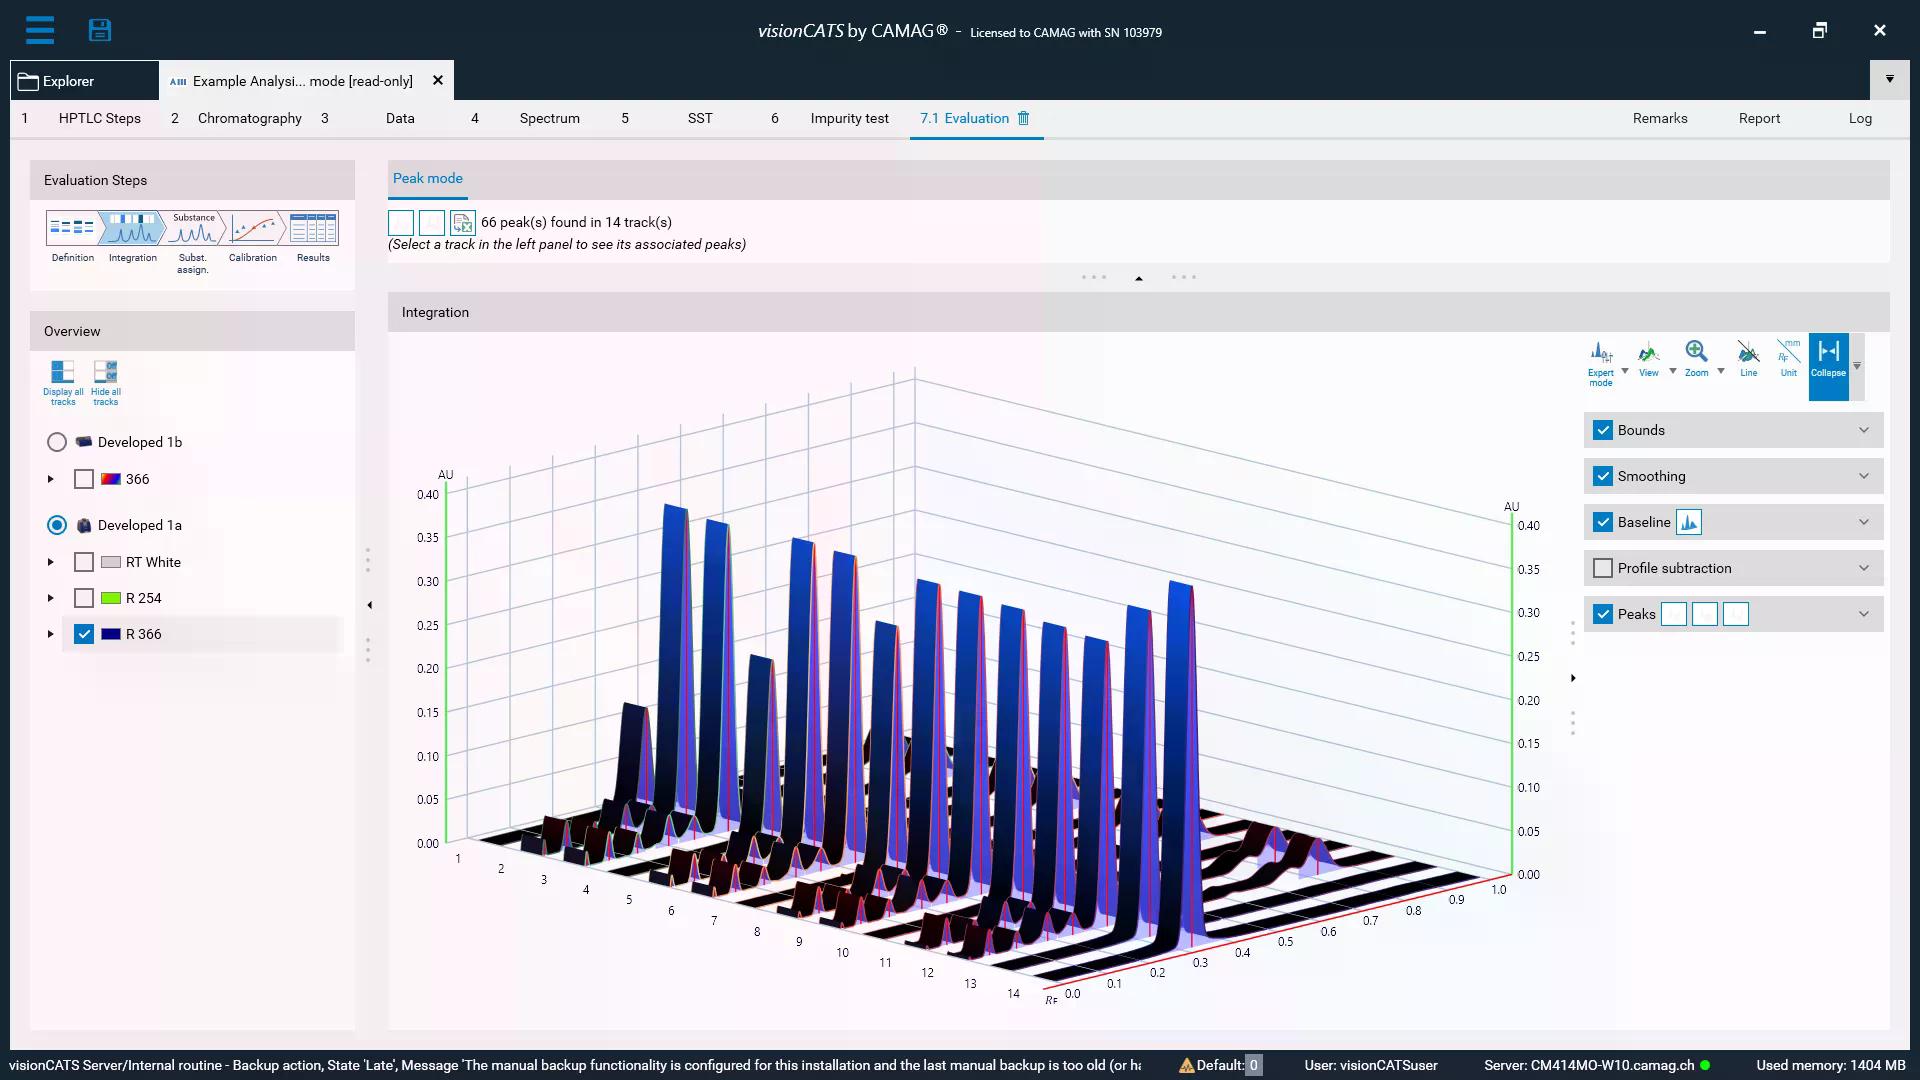
Task: Switch to the Chromatography tab
Action: [x=249, y=118]
